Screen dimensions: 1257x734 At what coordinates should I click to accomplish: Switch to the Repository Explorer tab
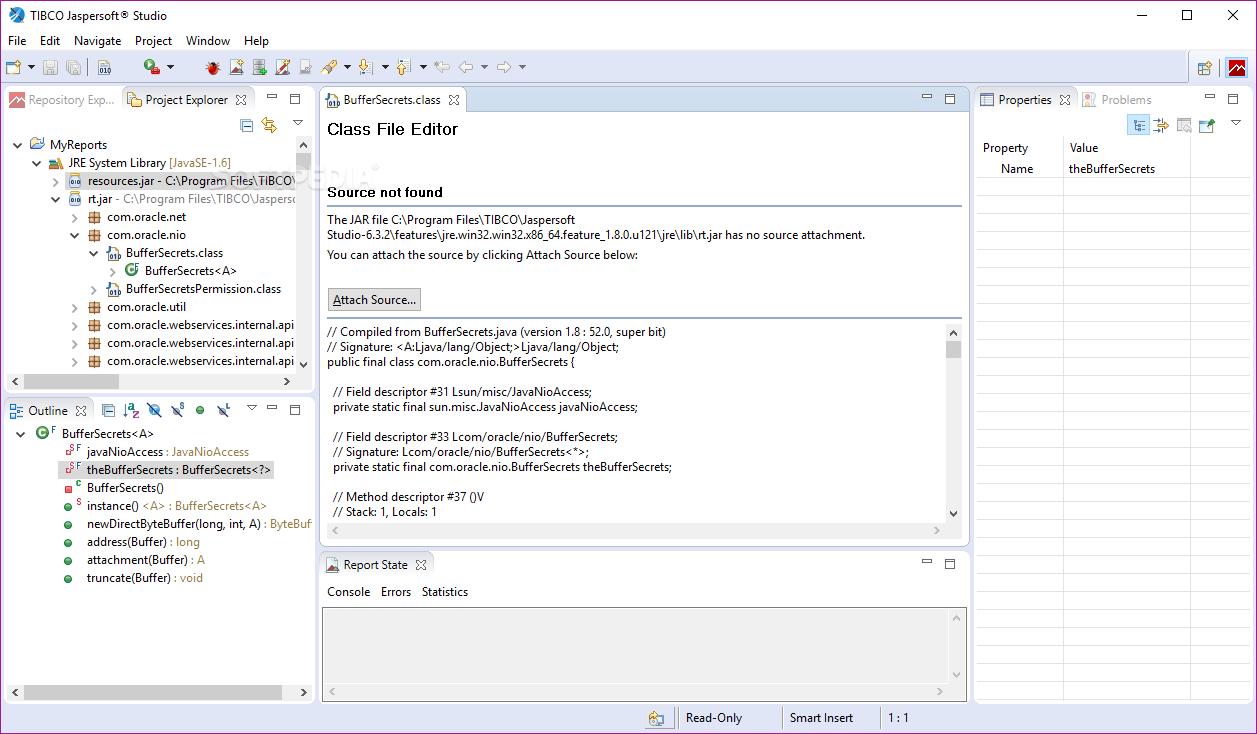click(x=62, y=100)
